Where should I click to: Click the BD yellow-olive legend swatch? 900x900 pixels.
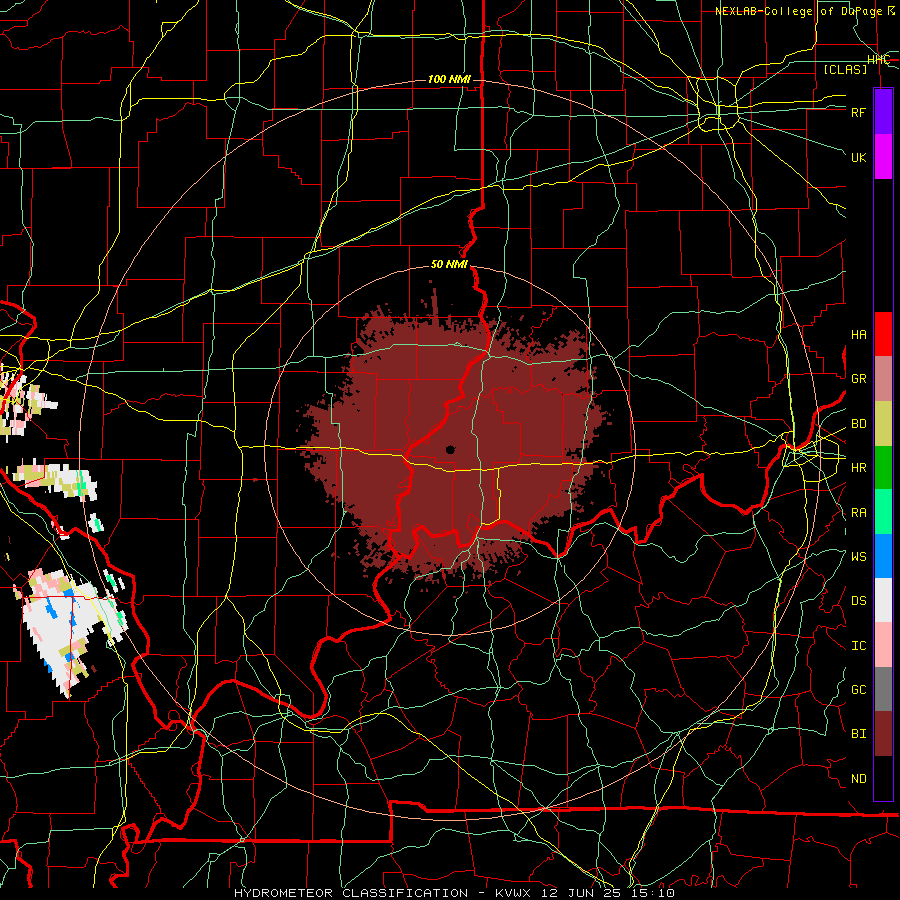[883, 424]
